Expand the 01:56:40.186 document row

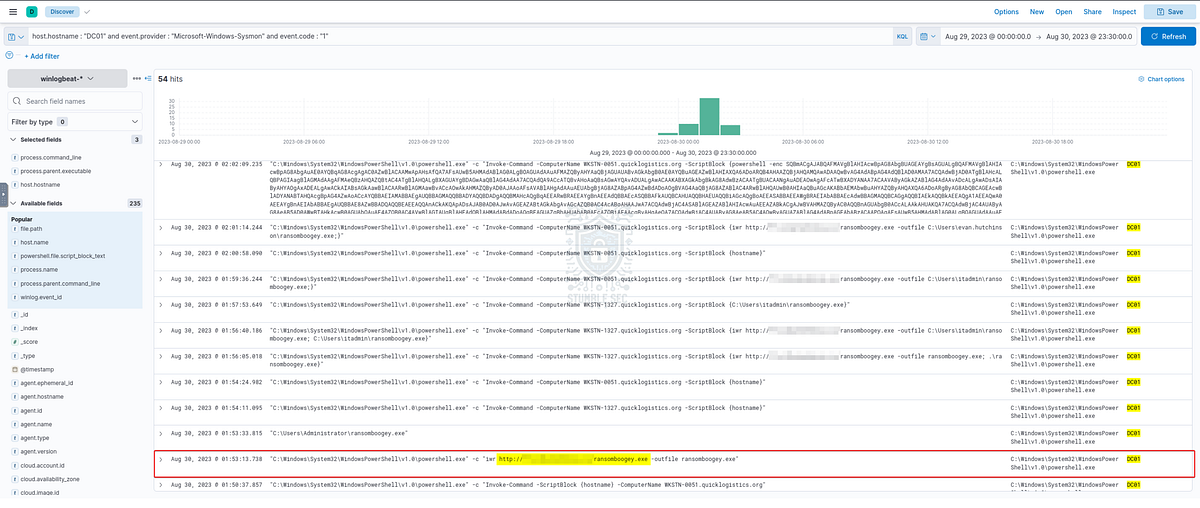coord(162,330)
